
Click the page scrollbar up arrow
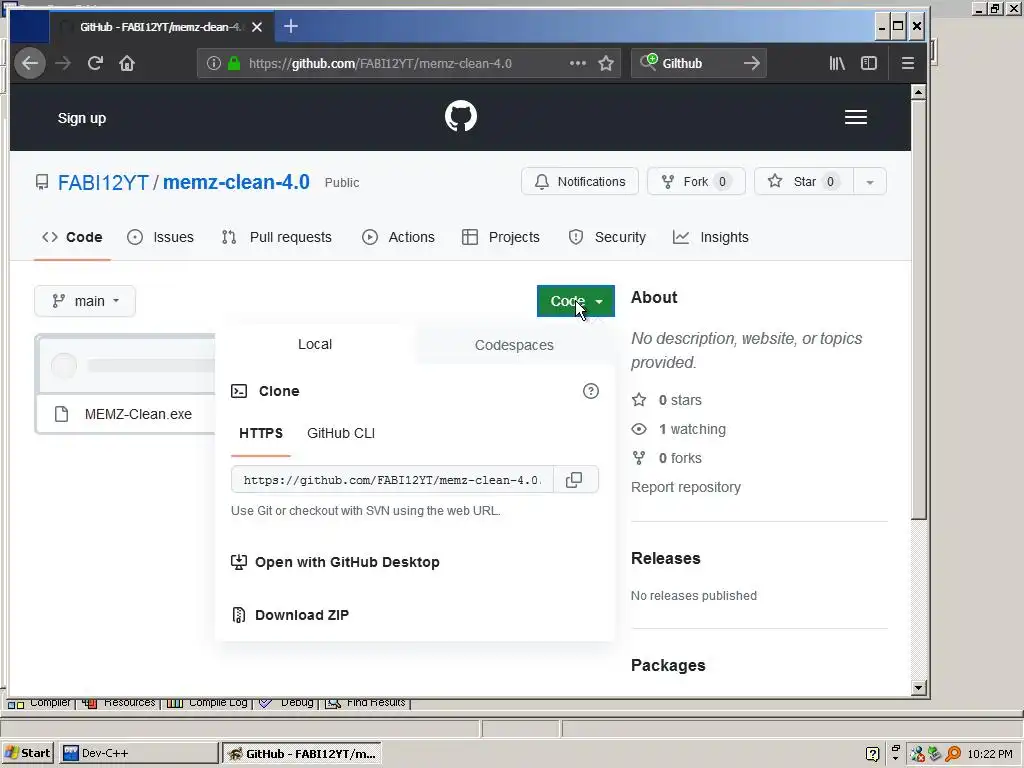click(x=918, y=92)
